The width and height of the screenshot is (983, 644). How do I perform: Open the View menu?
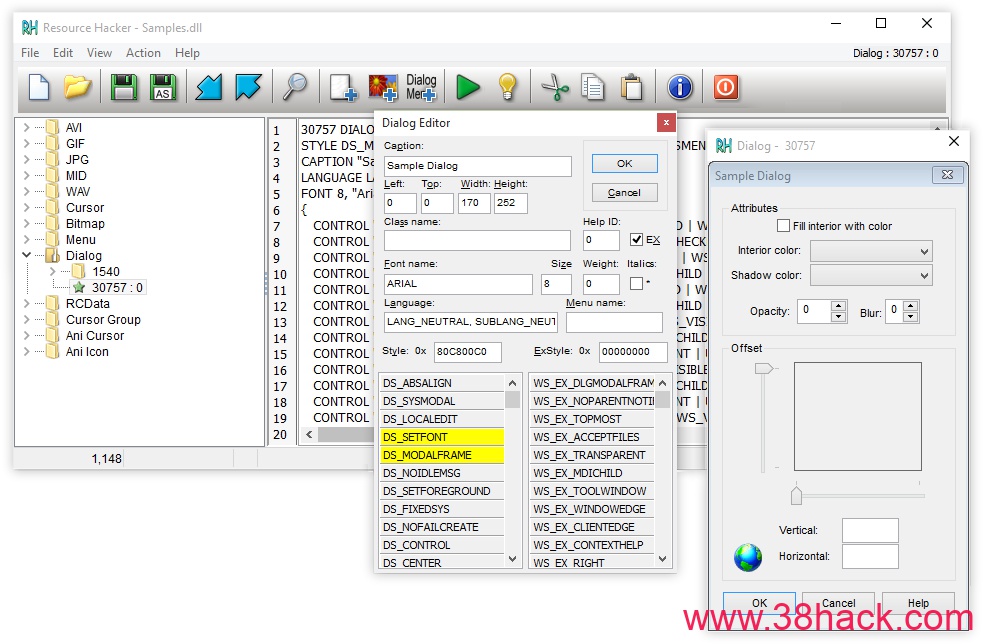click(99, 53)
